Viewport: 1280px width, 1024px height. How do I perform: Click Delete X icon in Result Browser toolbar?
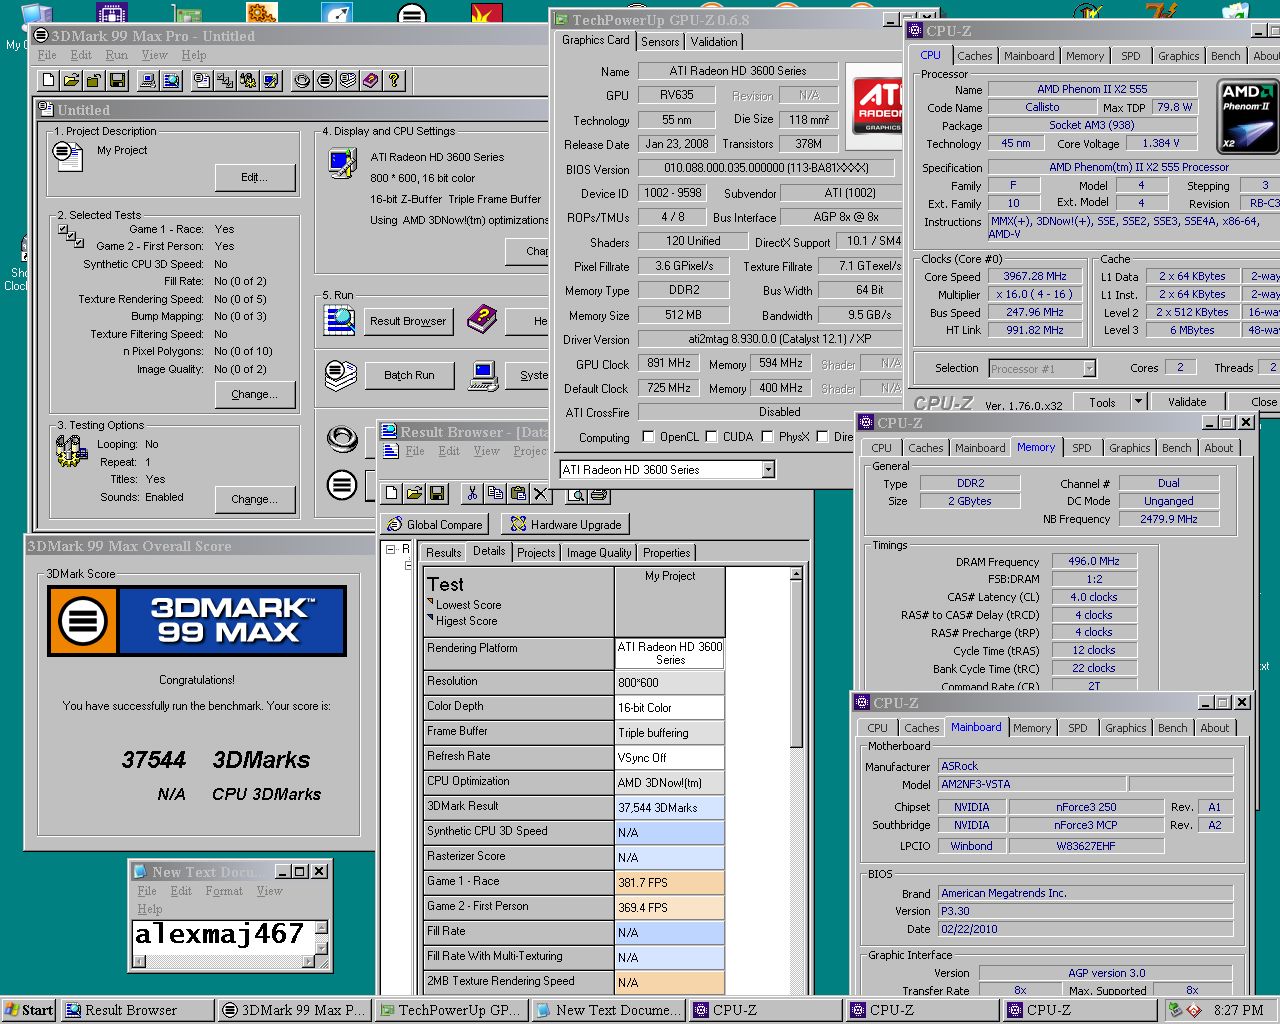(541, 493)
